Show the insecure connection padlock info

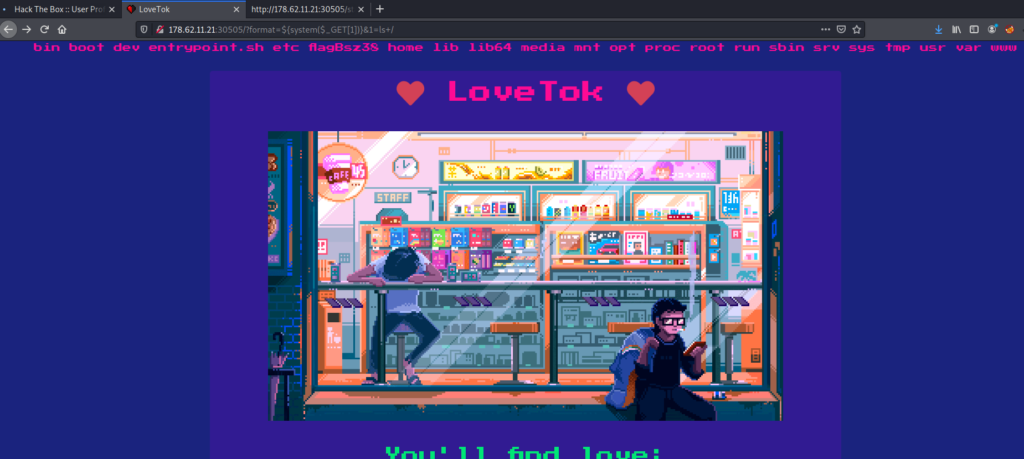[159, 29]
